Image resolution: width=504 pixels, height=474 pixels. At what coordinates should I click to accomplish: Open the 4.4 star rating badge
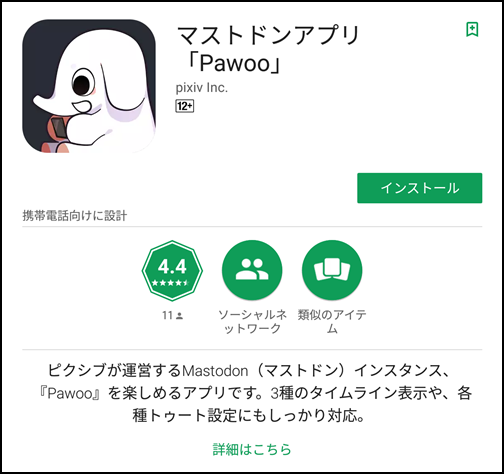(172, 271)
